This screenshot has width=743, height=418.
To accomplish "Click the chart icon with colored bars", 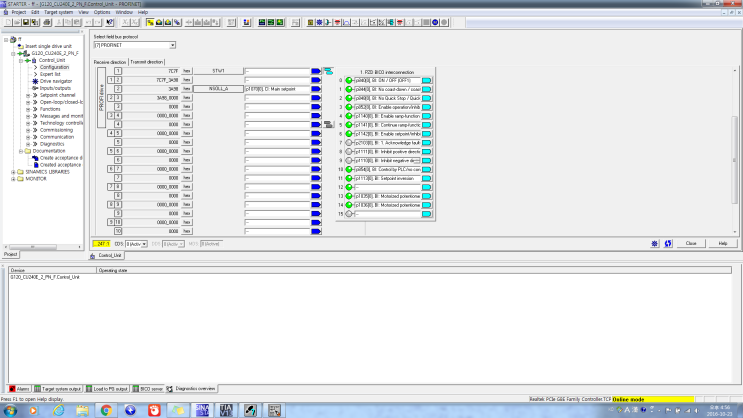I will click(x=246, y=22).
